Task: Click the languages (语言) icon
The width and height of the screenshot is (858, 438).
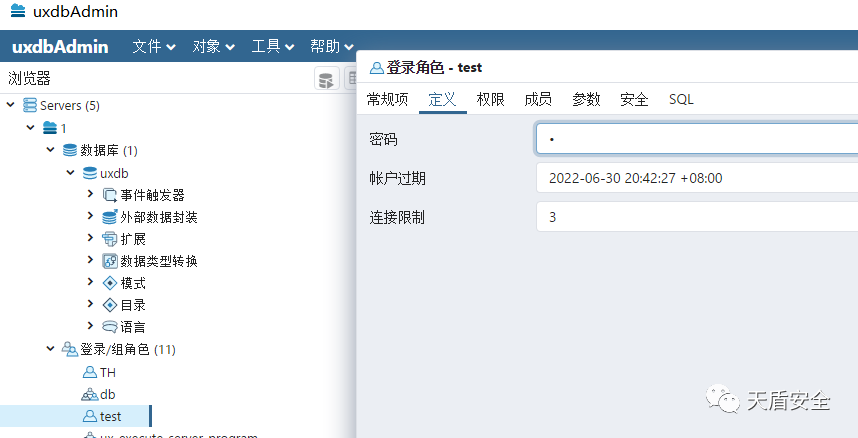Action: tap(110, 327)
